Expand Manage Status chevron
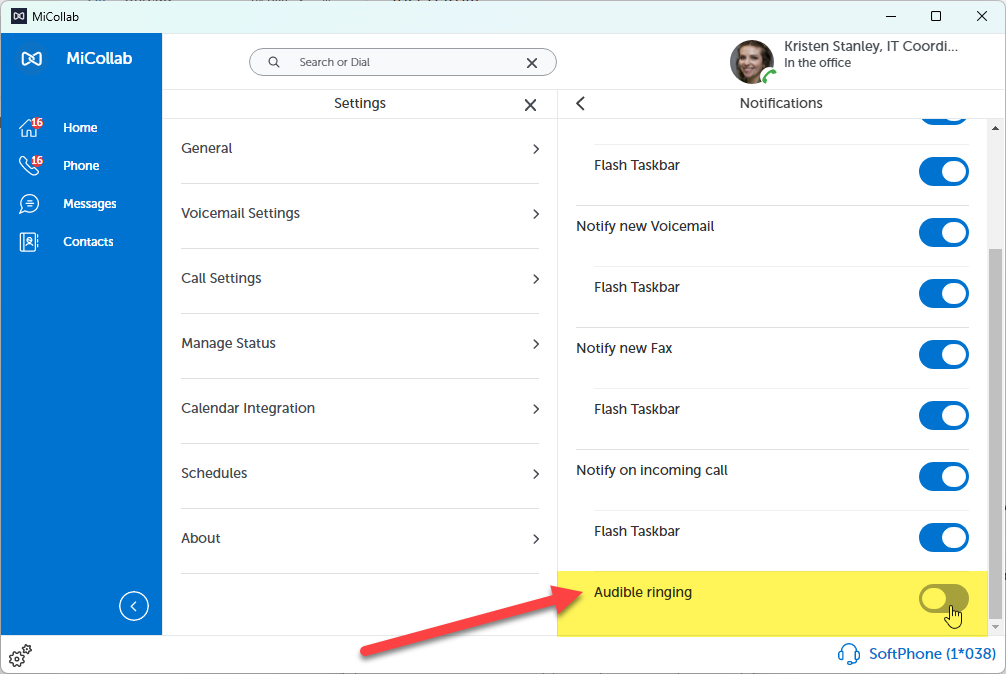Viewport: 1006px width, 674px height. [536, 344]
